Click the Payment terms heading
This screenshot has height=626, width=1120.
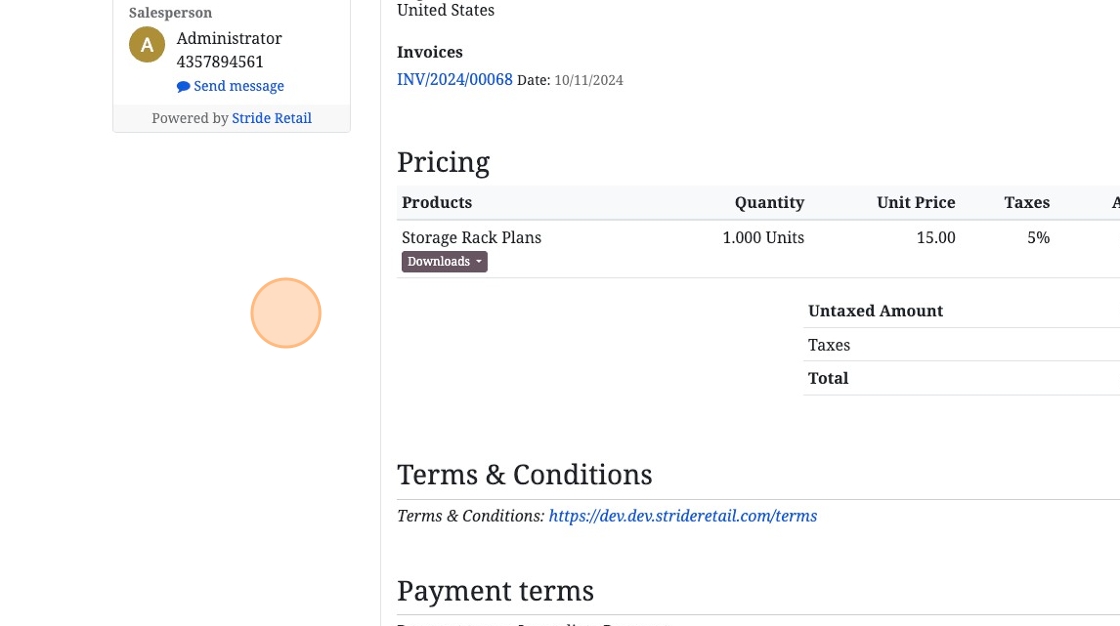[x=495, y=591]
